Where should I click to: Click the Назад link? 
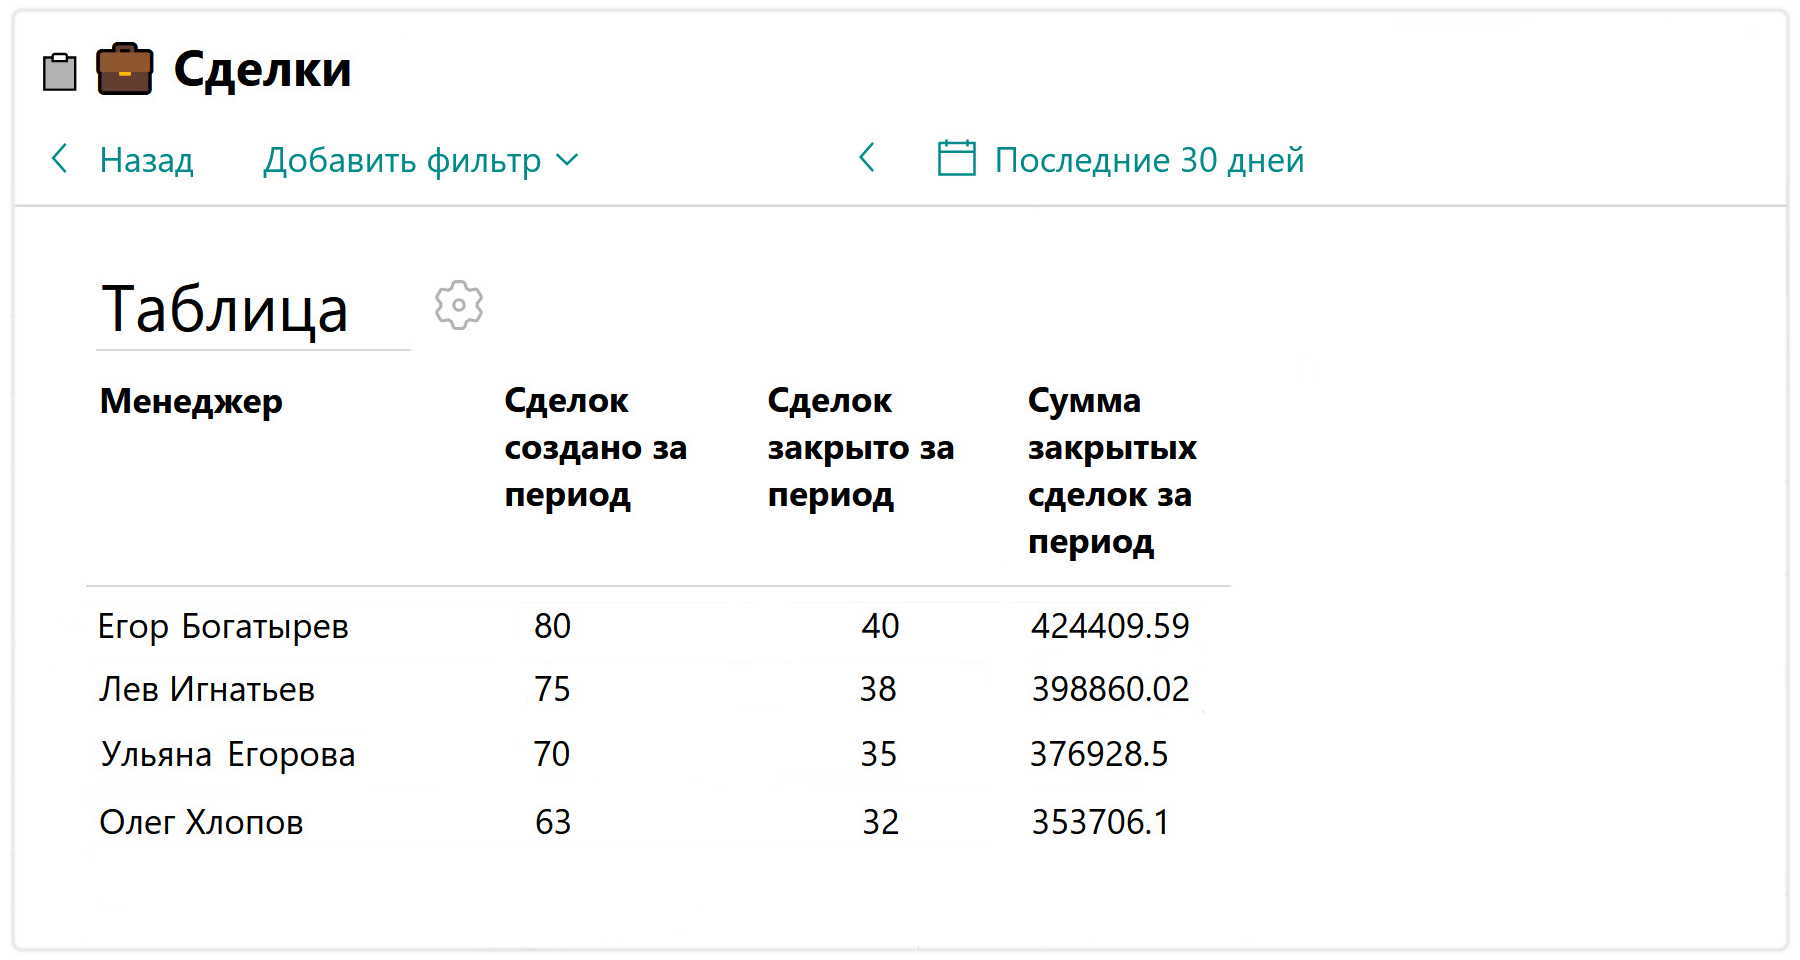point(146,160)
